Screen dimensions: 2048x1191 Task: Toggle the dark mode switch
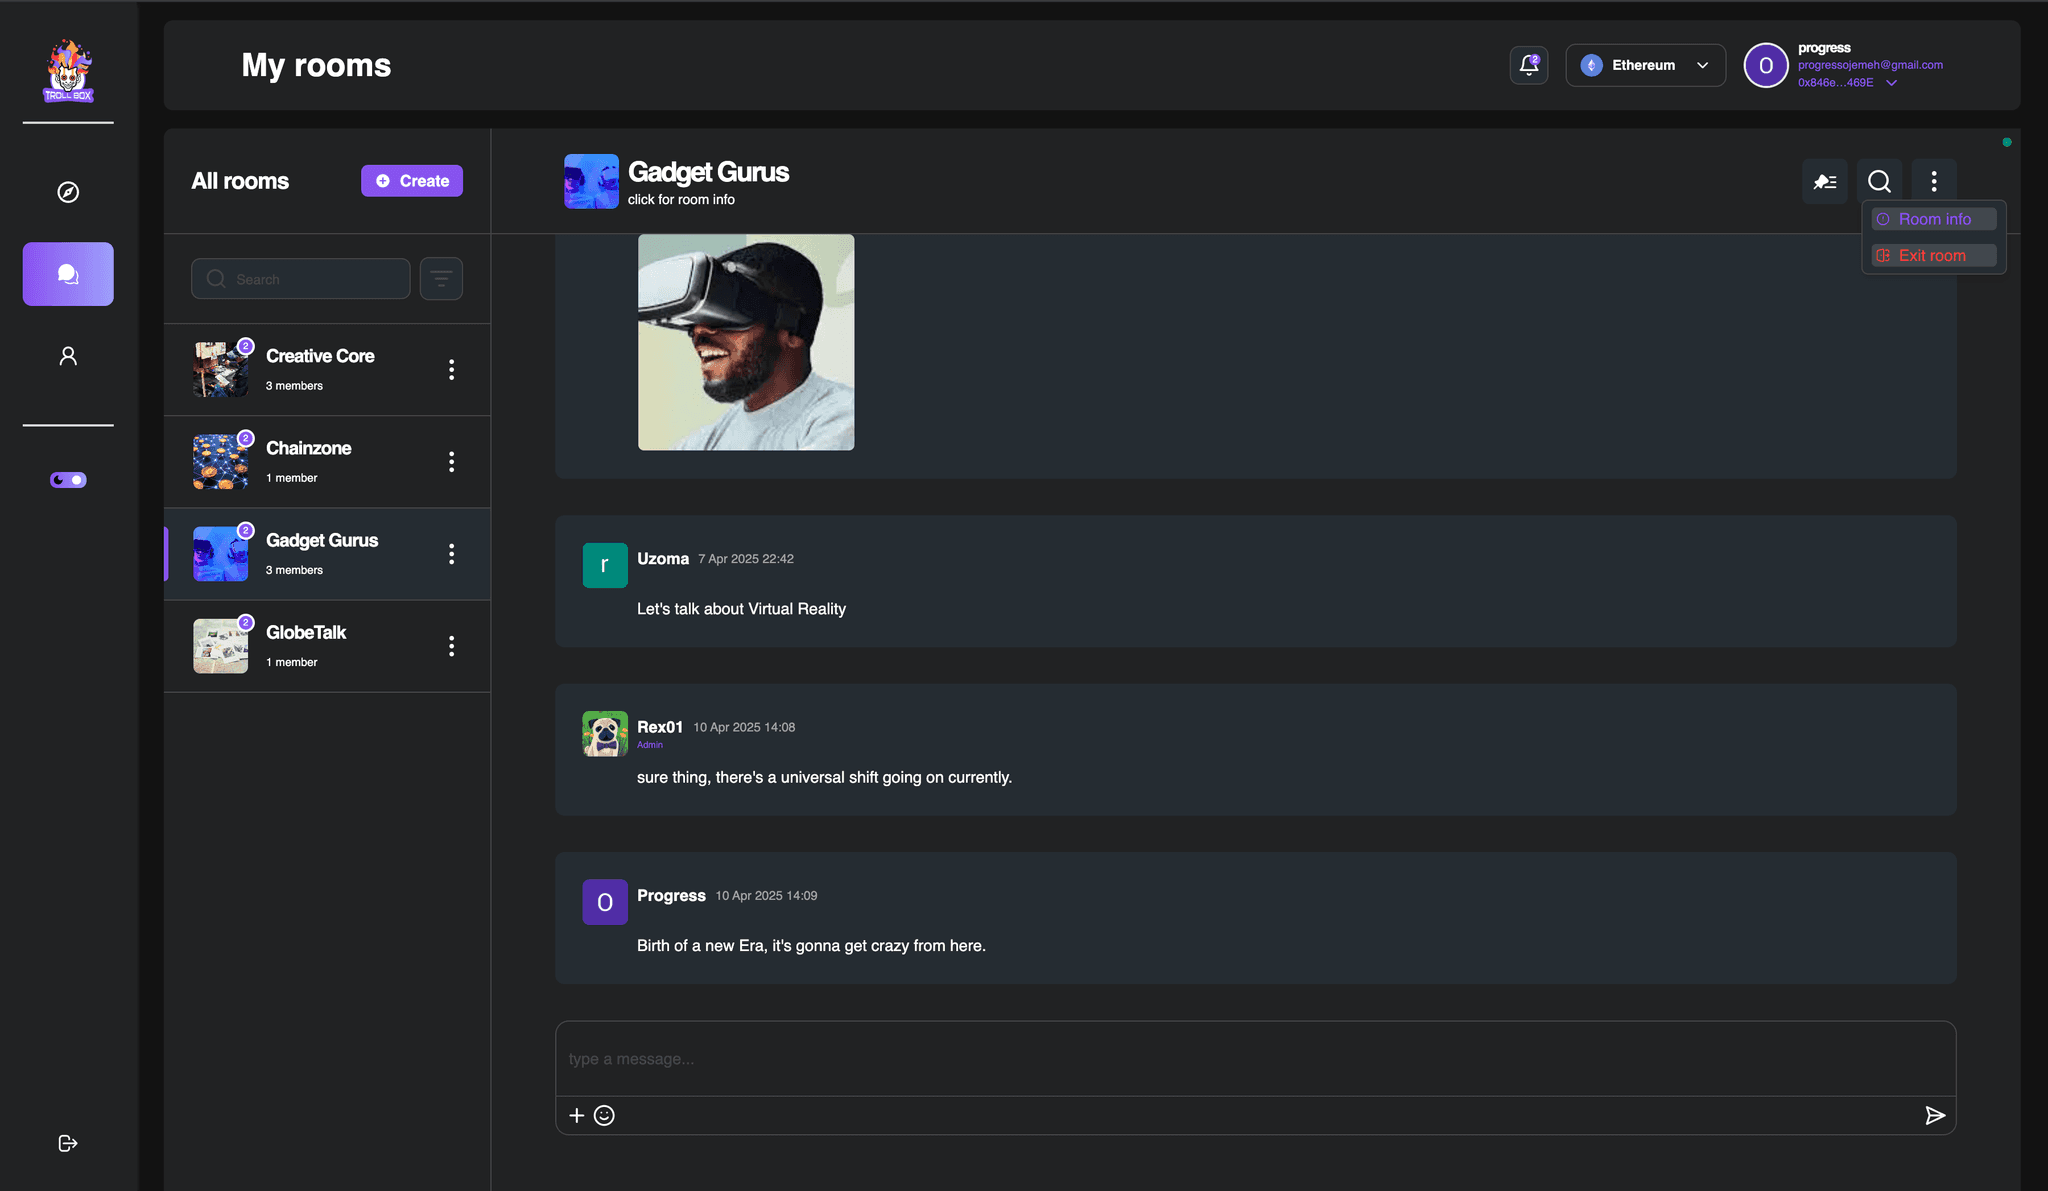(68, 480)
